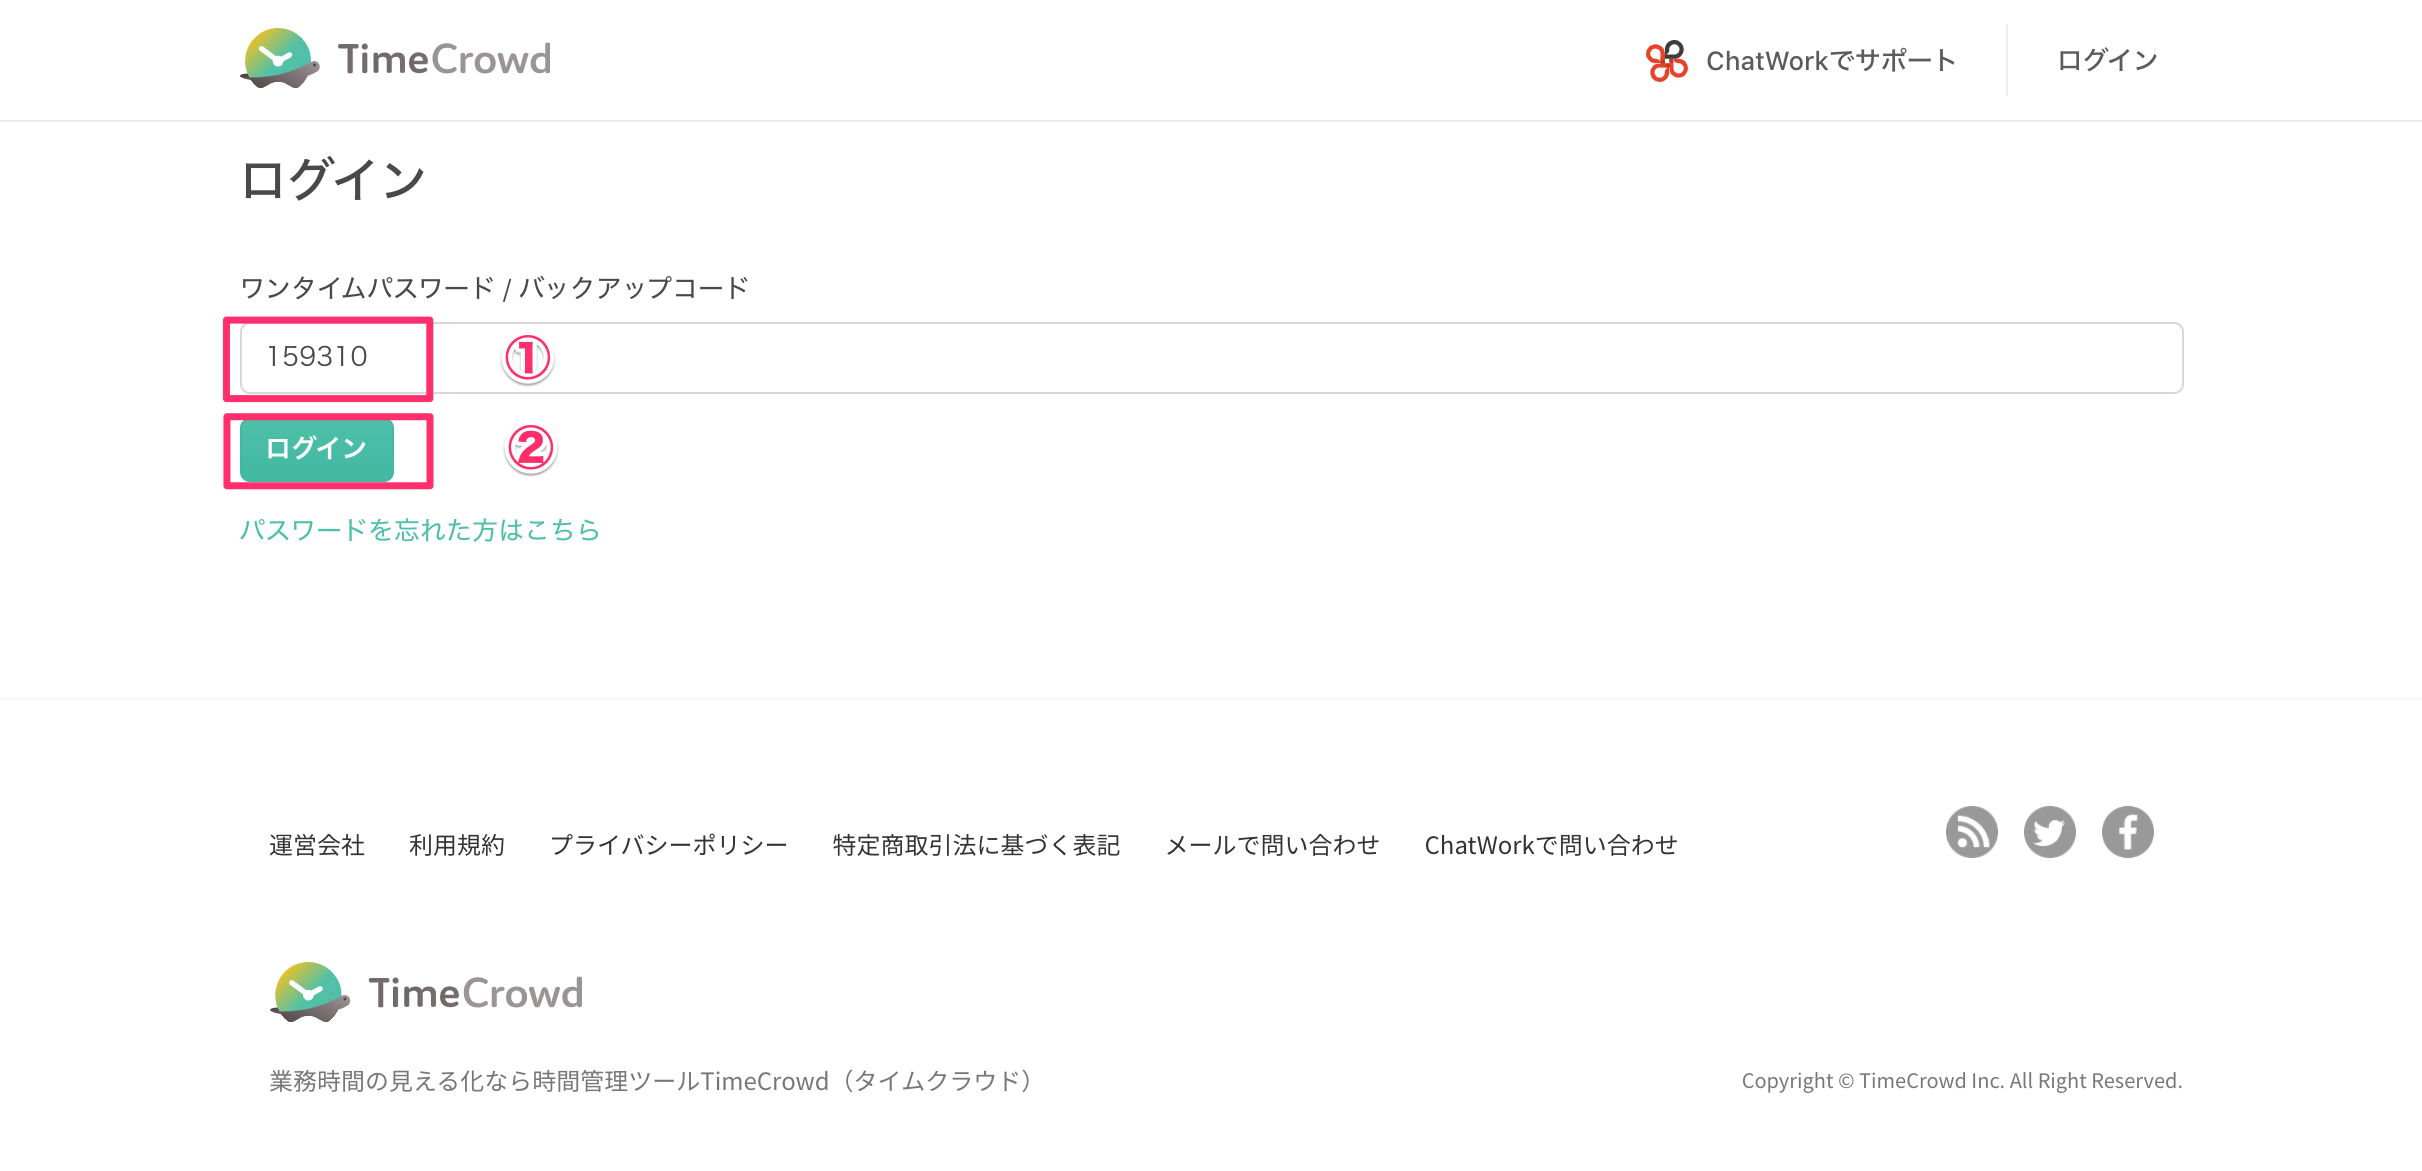Click プライバシーポリシー in the footer
Image resolution: width=2422 pixels, height=1171 pixels.
[x=668, y=845]
